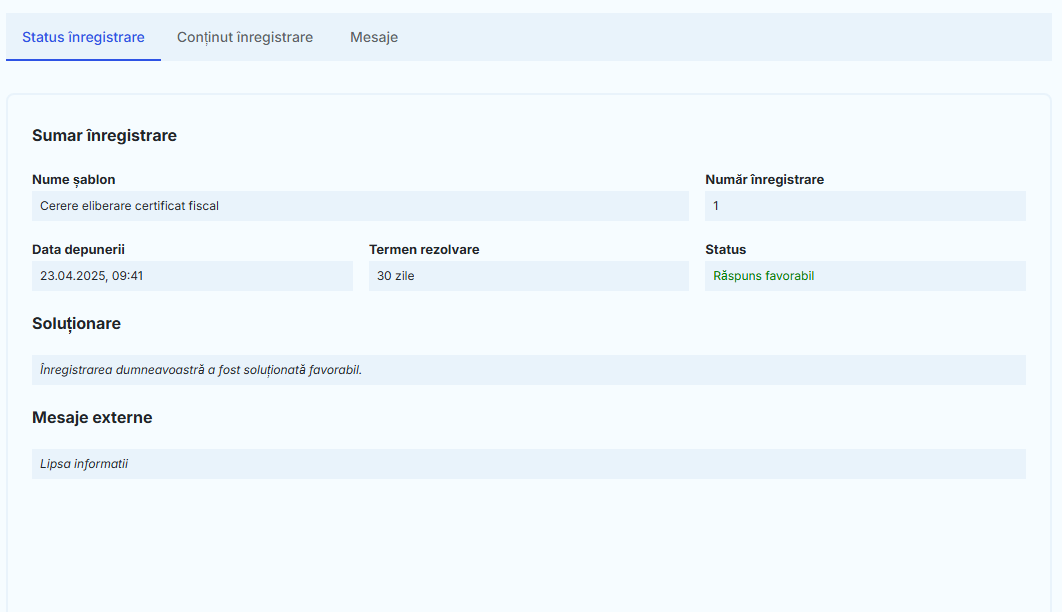This screenshot has height=612, width=1062.
Task: Click the Lipsa informatii message box
Action: click(x=84, y=464)
